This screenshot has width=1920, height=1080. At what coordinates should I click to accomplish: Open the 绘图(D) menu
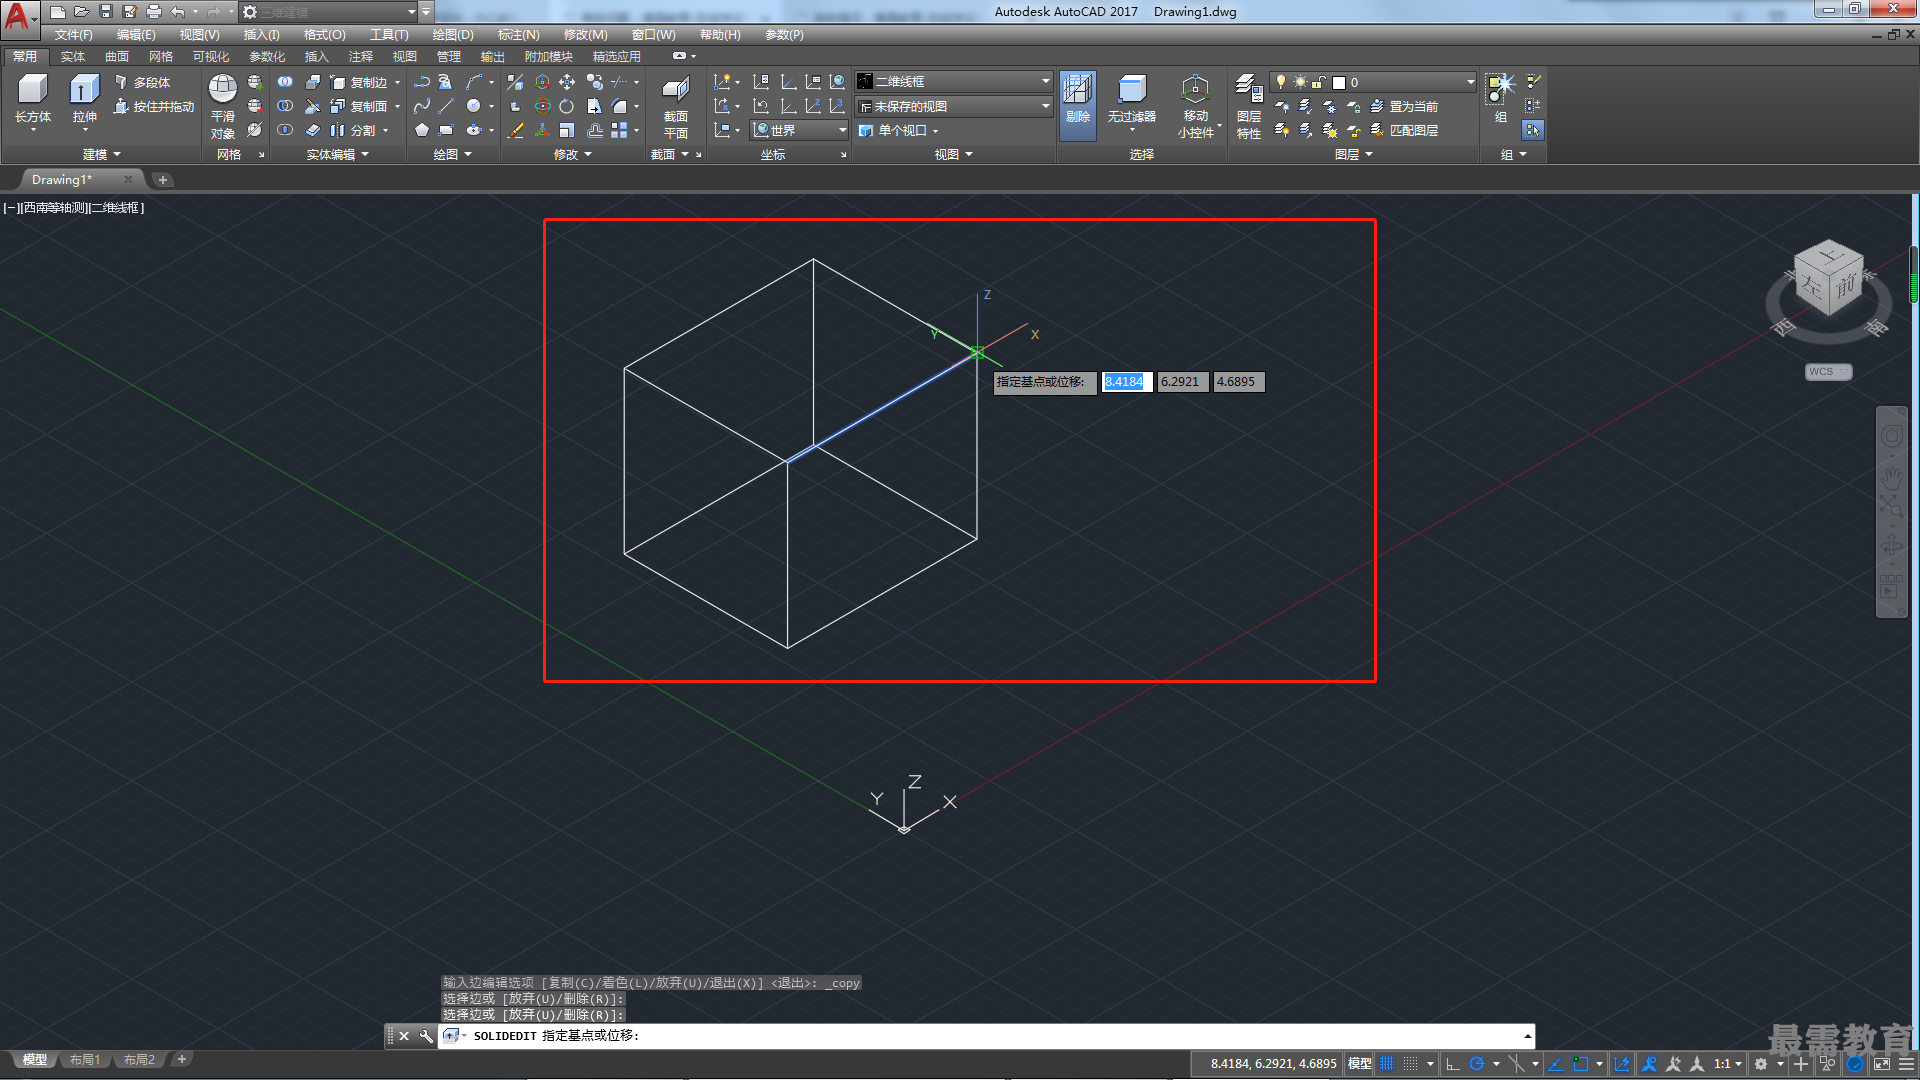(x=453, y=35)
